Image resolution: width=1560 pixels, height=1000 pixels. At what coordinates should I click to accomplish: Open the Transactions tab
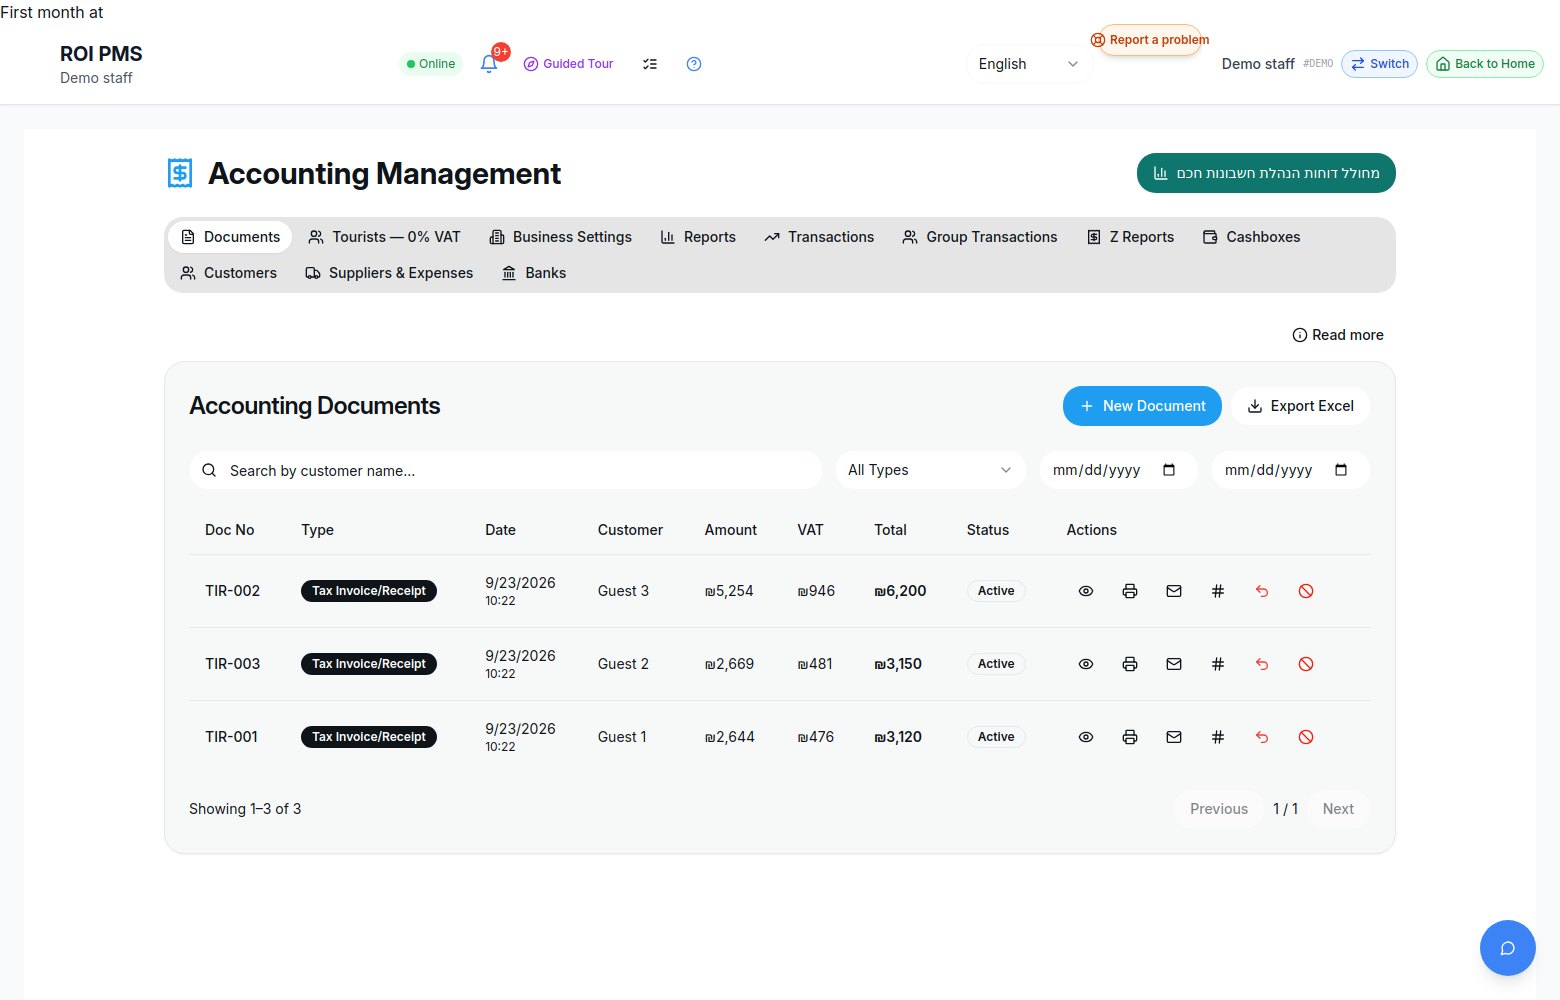click(819, 237)
